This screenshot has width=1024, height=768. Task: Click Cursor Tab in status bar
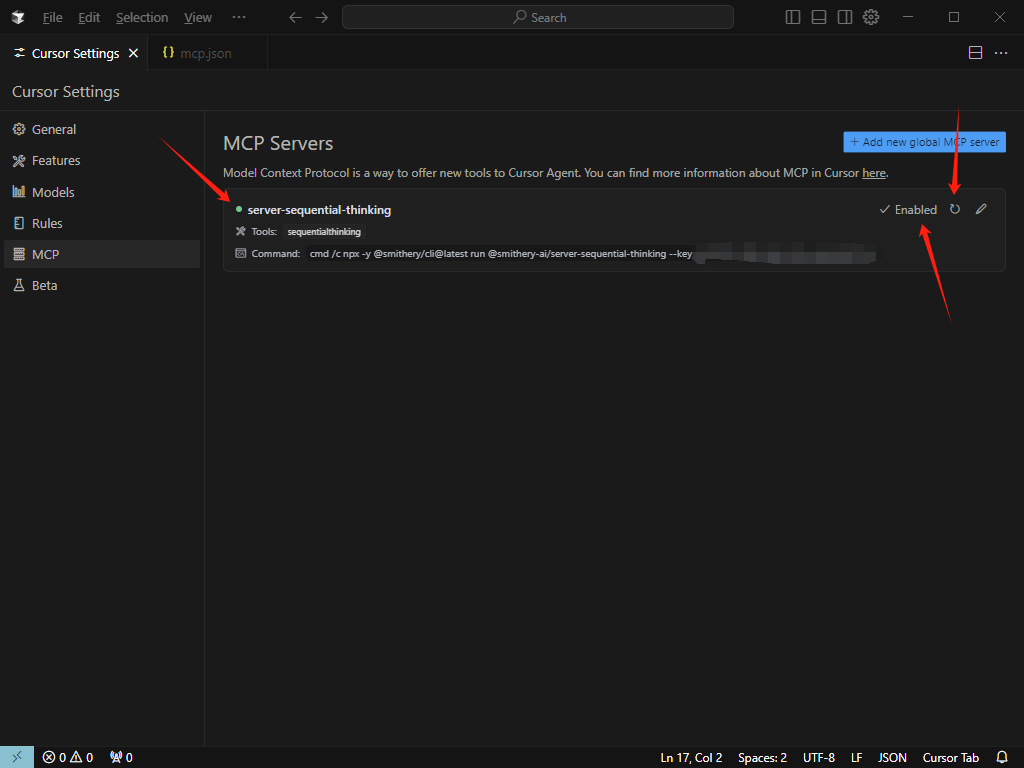pyautogui.click(x=951, y=758)
